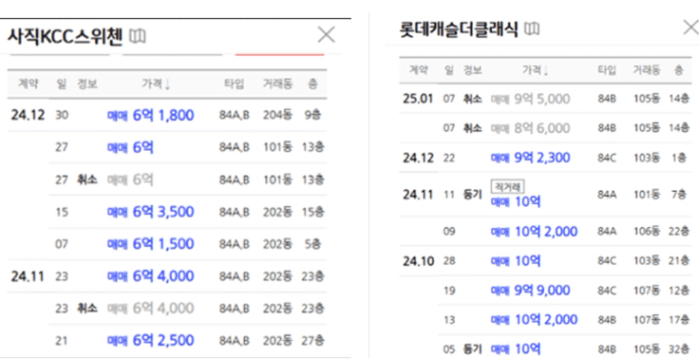Click 등기 label in 05 day row
The image size is (699, 360).
click(x=473, y=349)
